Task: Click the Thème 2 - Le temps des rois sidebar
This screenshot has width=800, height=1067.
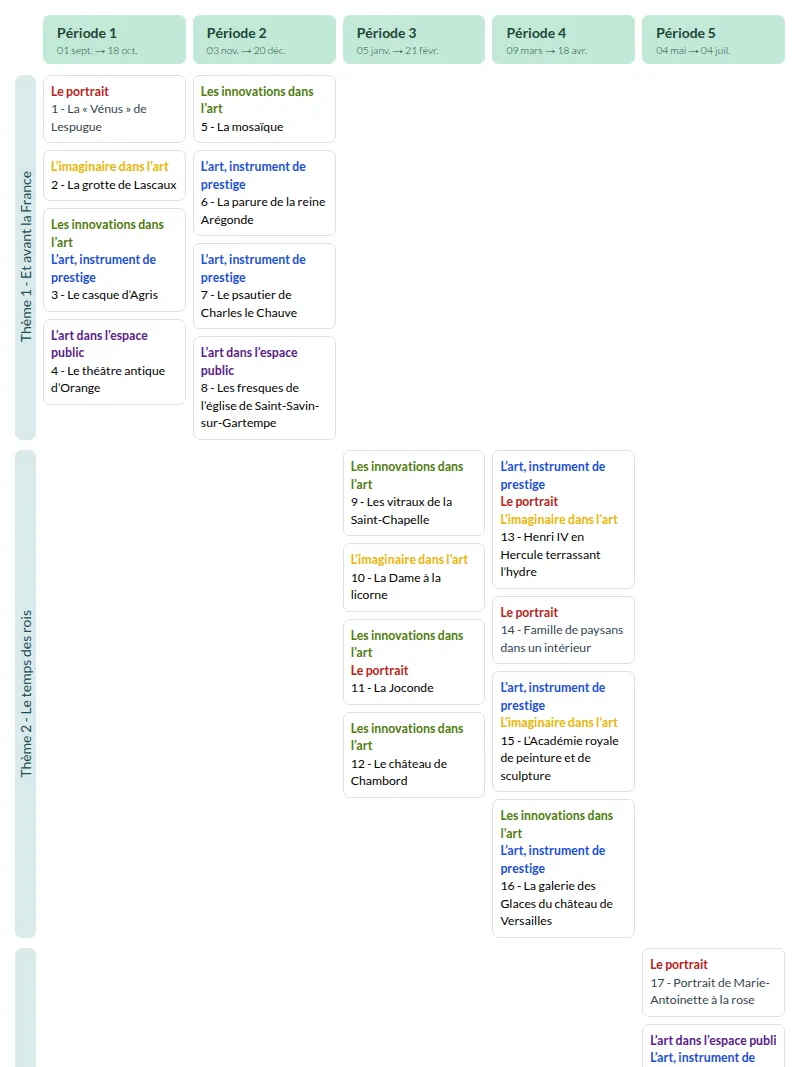Action: tap(25, 693)
